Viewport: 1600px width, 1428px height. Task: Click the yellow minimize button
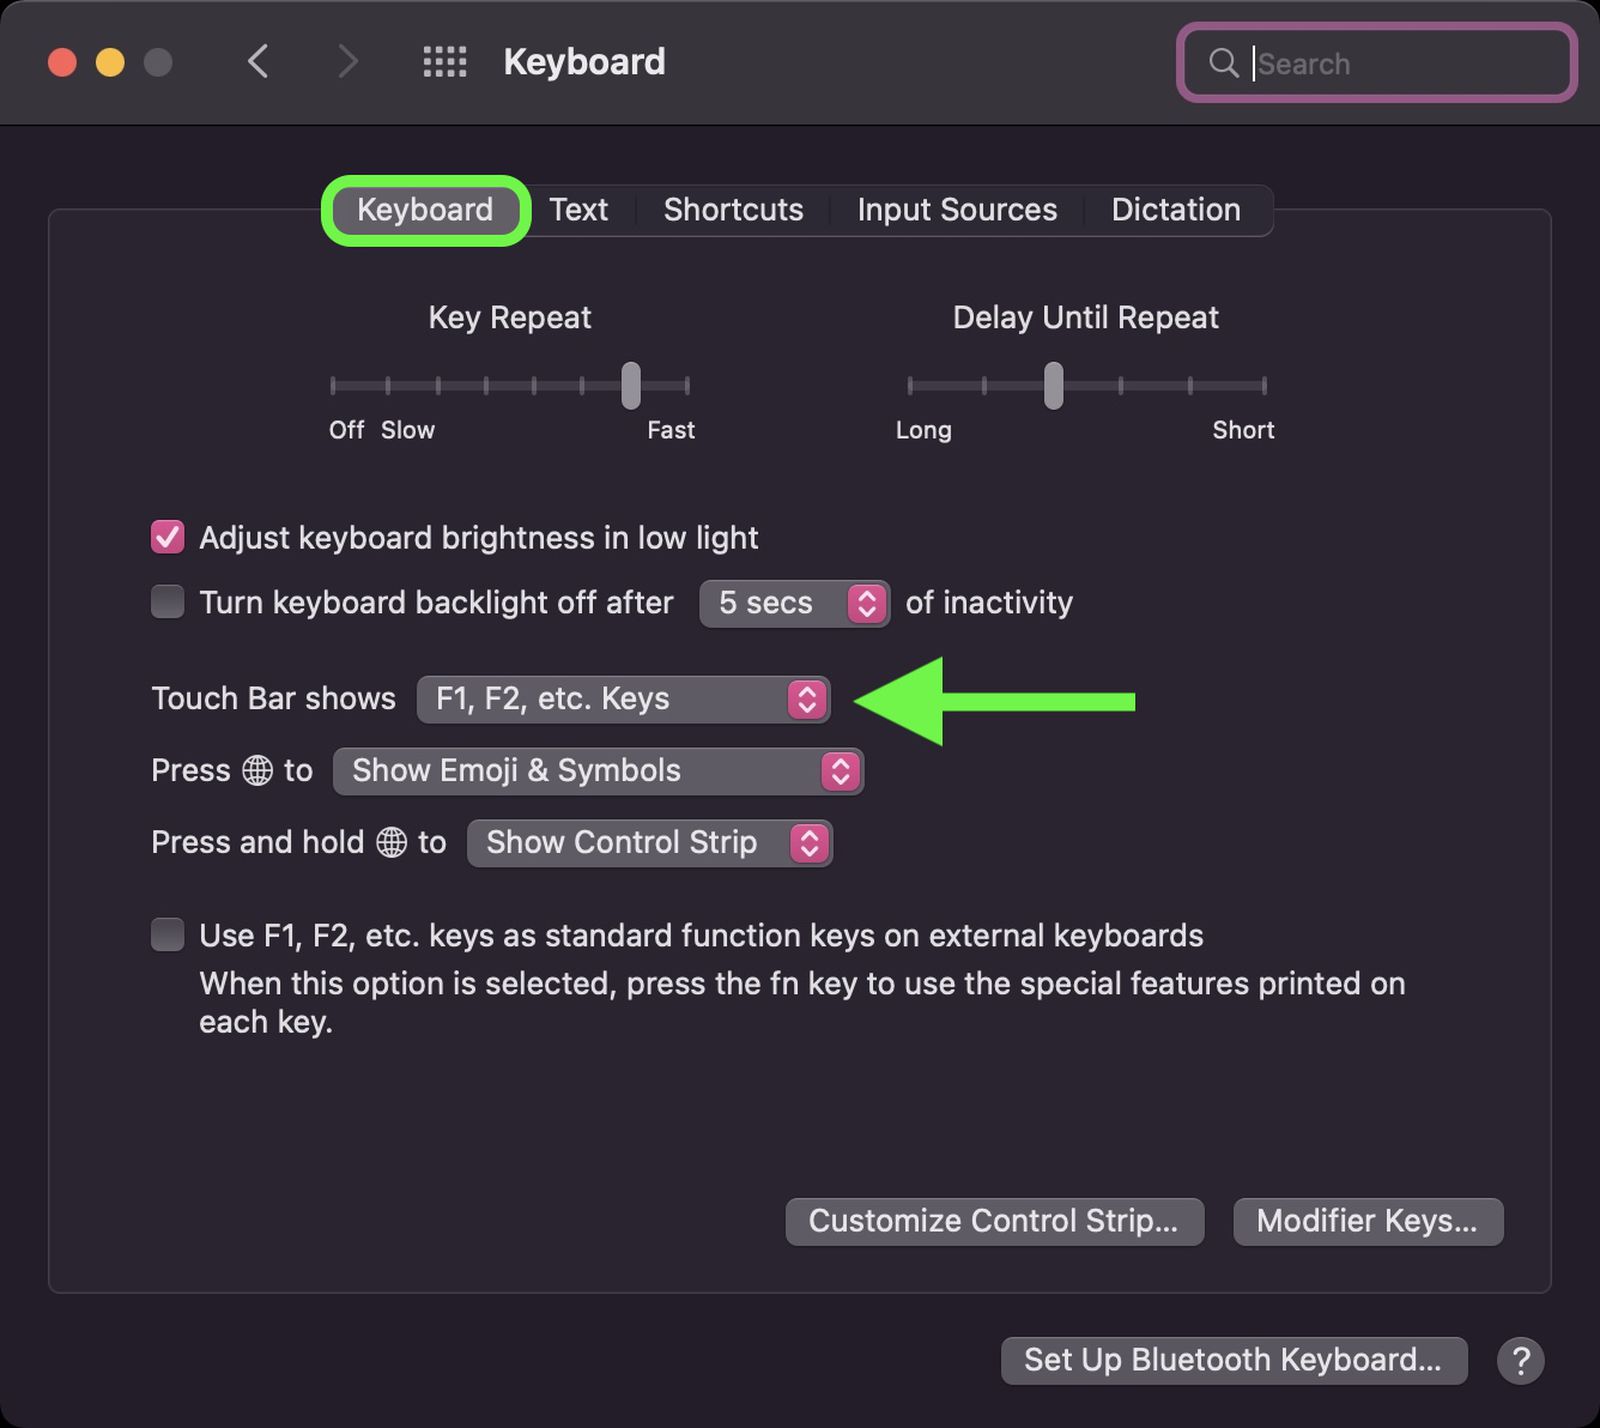point(109,62)
